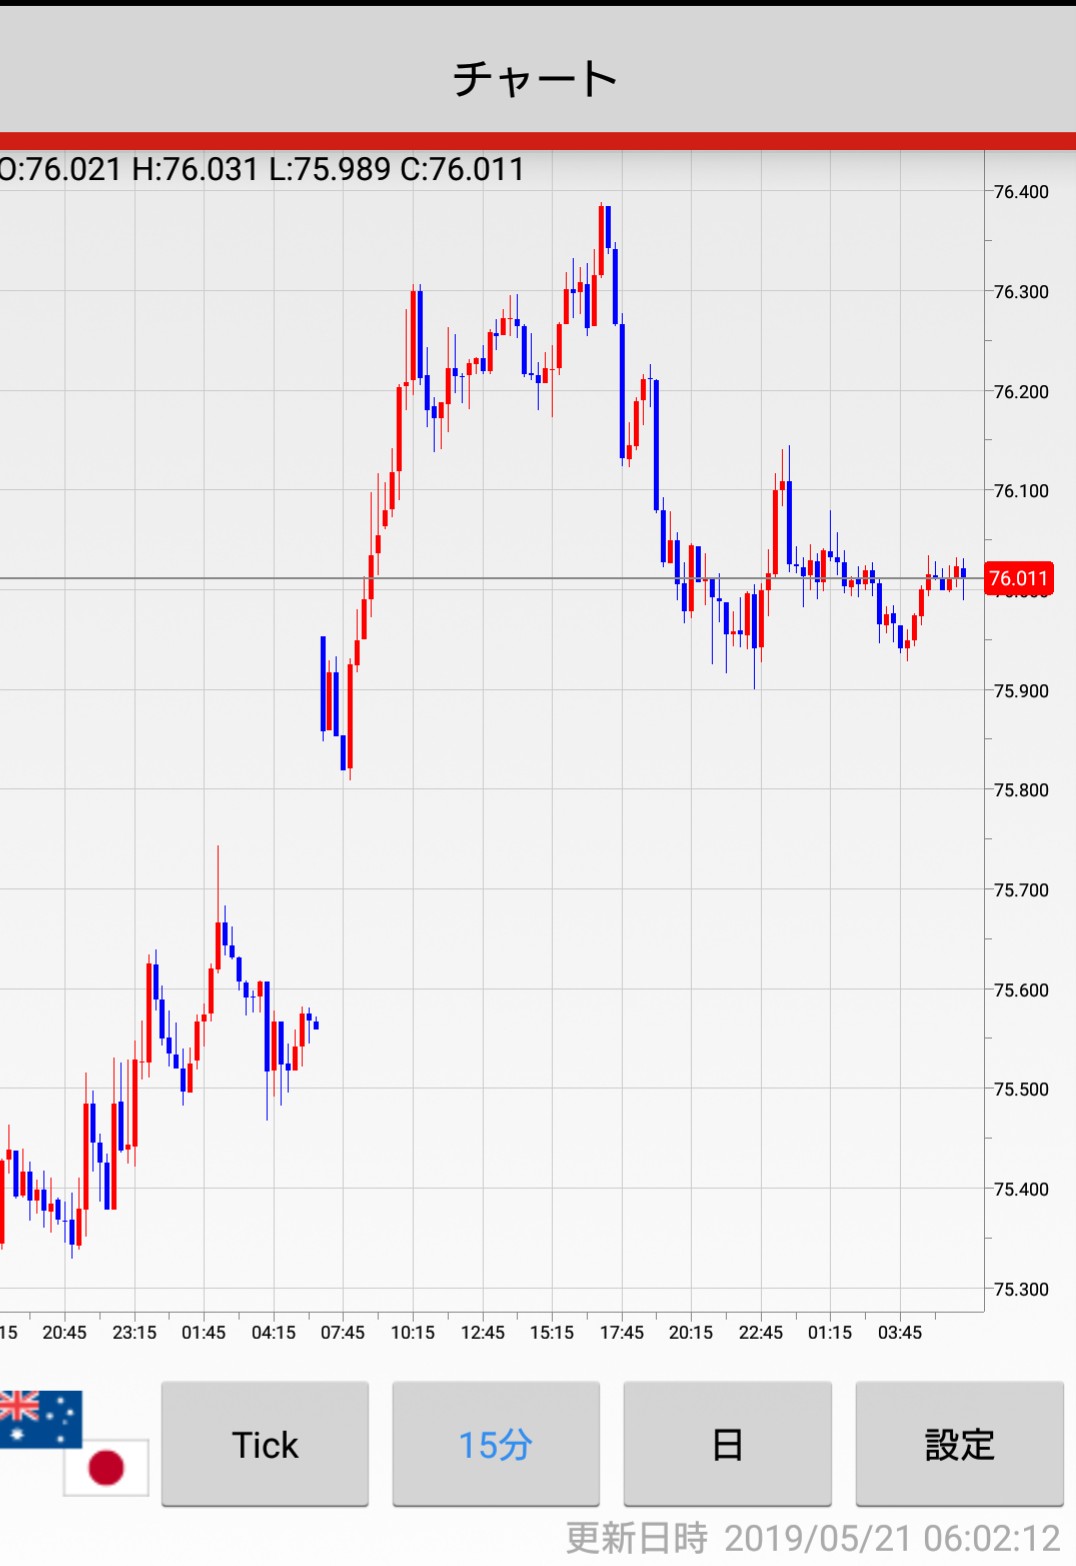Tap the 更新日時 update timestamp
The height and width of the screenshot is (1566, 1076).
point(812,1537)
